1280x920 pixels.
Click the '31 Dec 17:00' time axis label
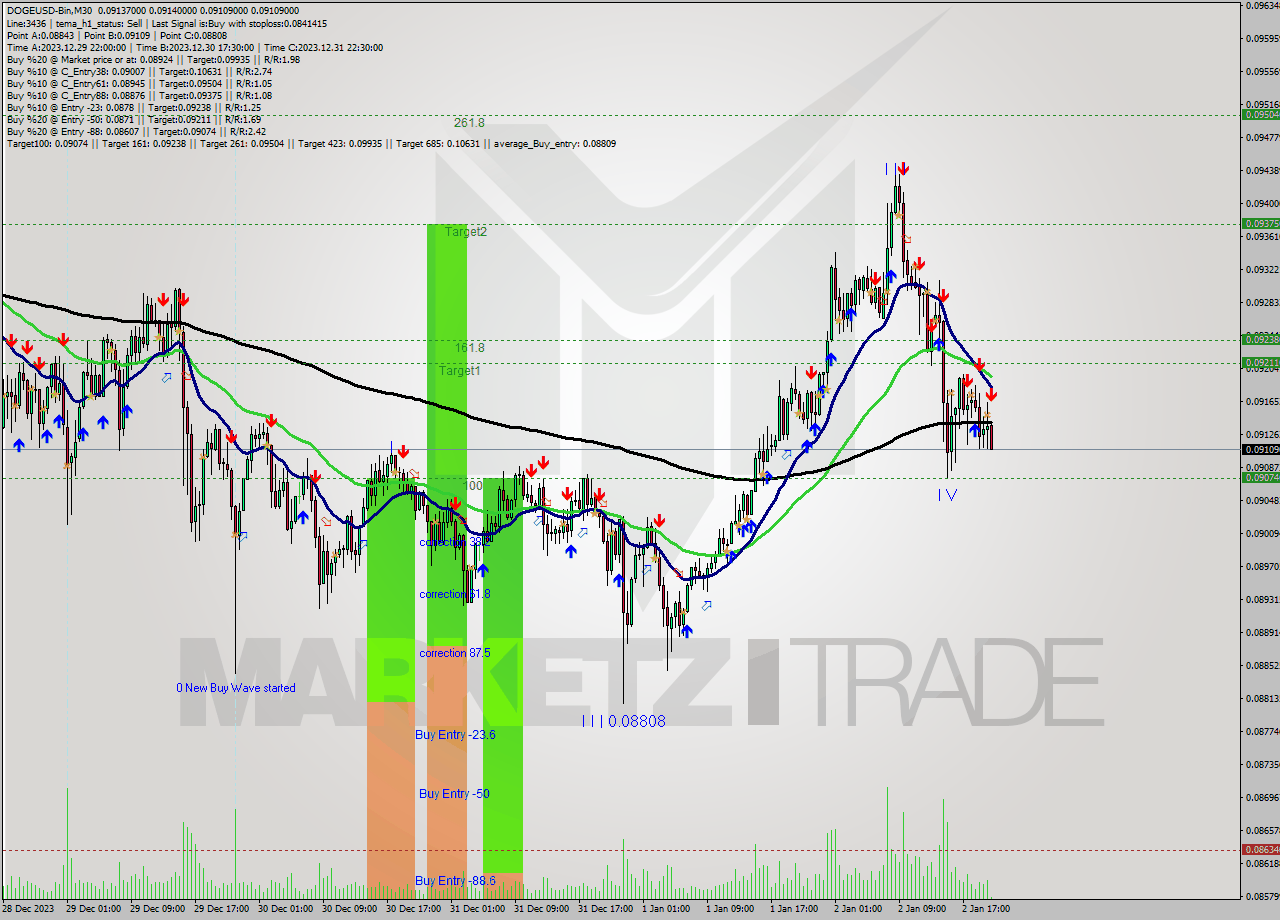[x=605, y=909]
